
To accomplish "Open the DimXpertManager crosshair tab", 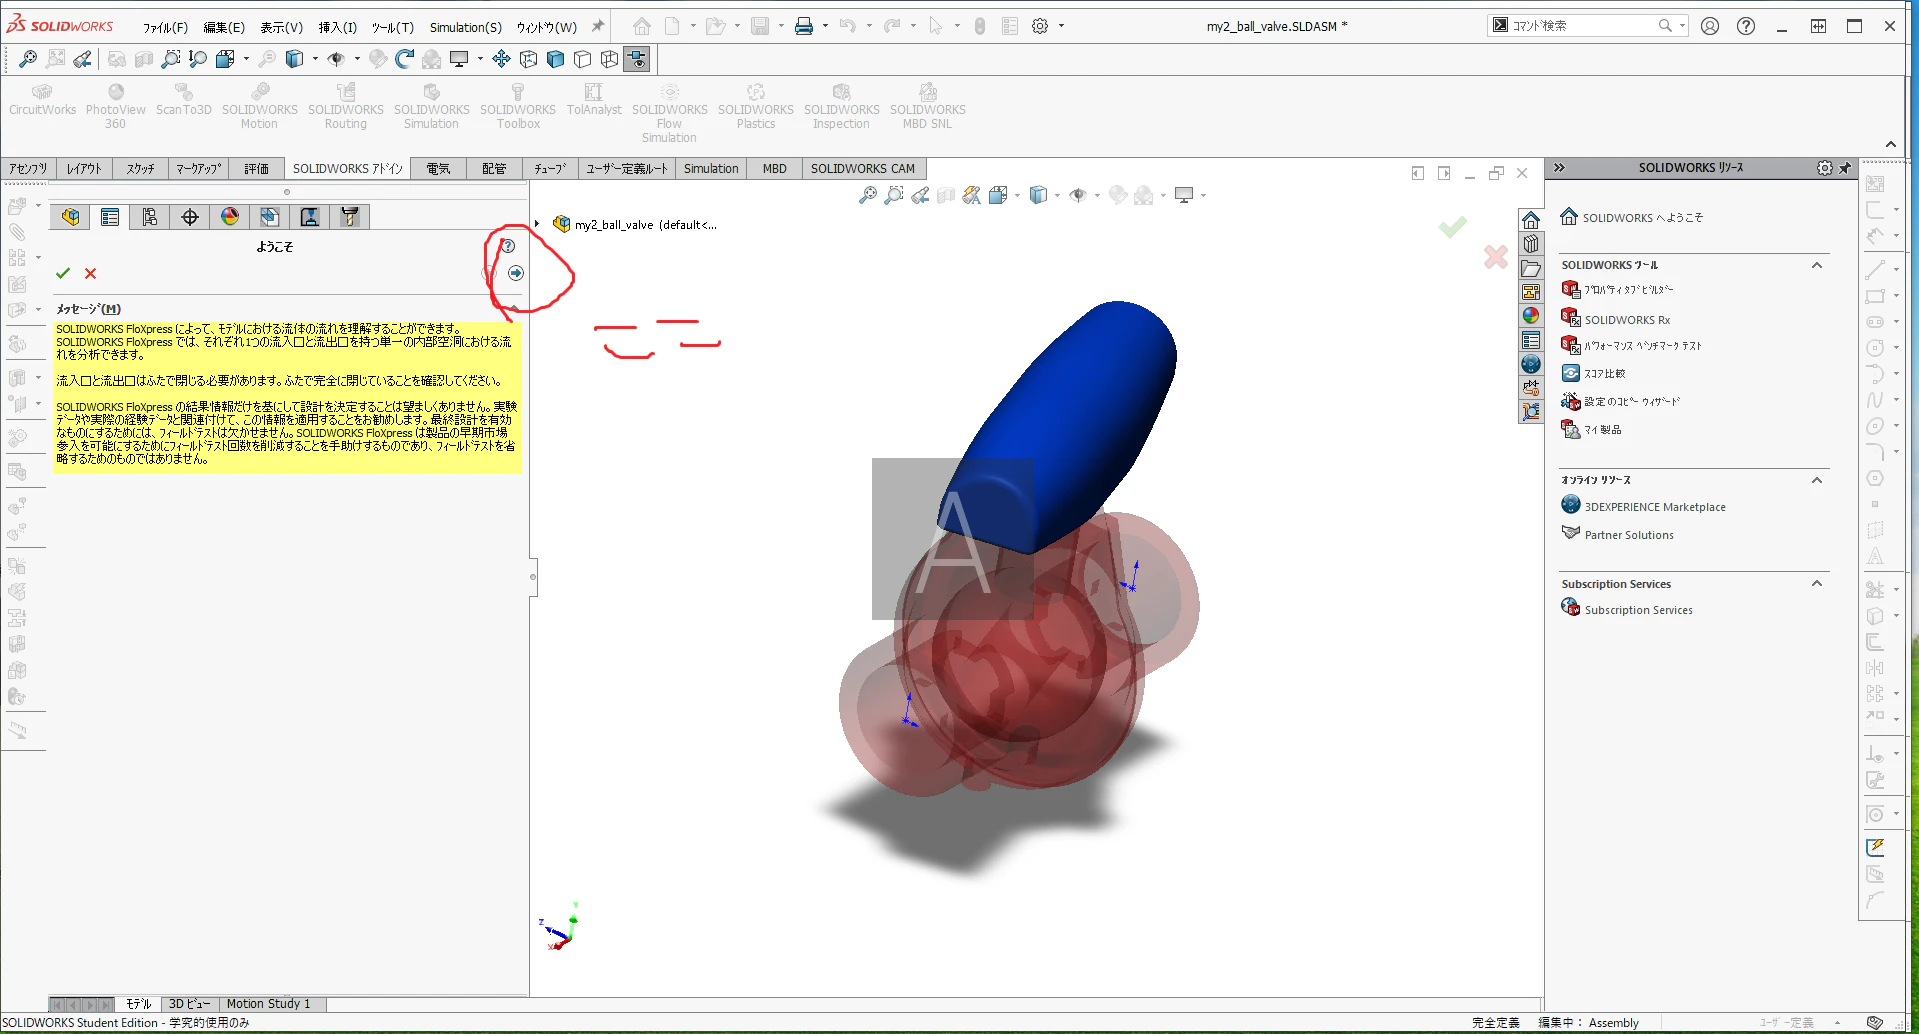I will pyautogui.click(x=190, y=217).
